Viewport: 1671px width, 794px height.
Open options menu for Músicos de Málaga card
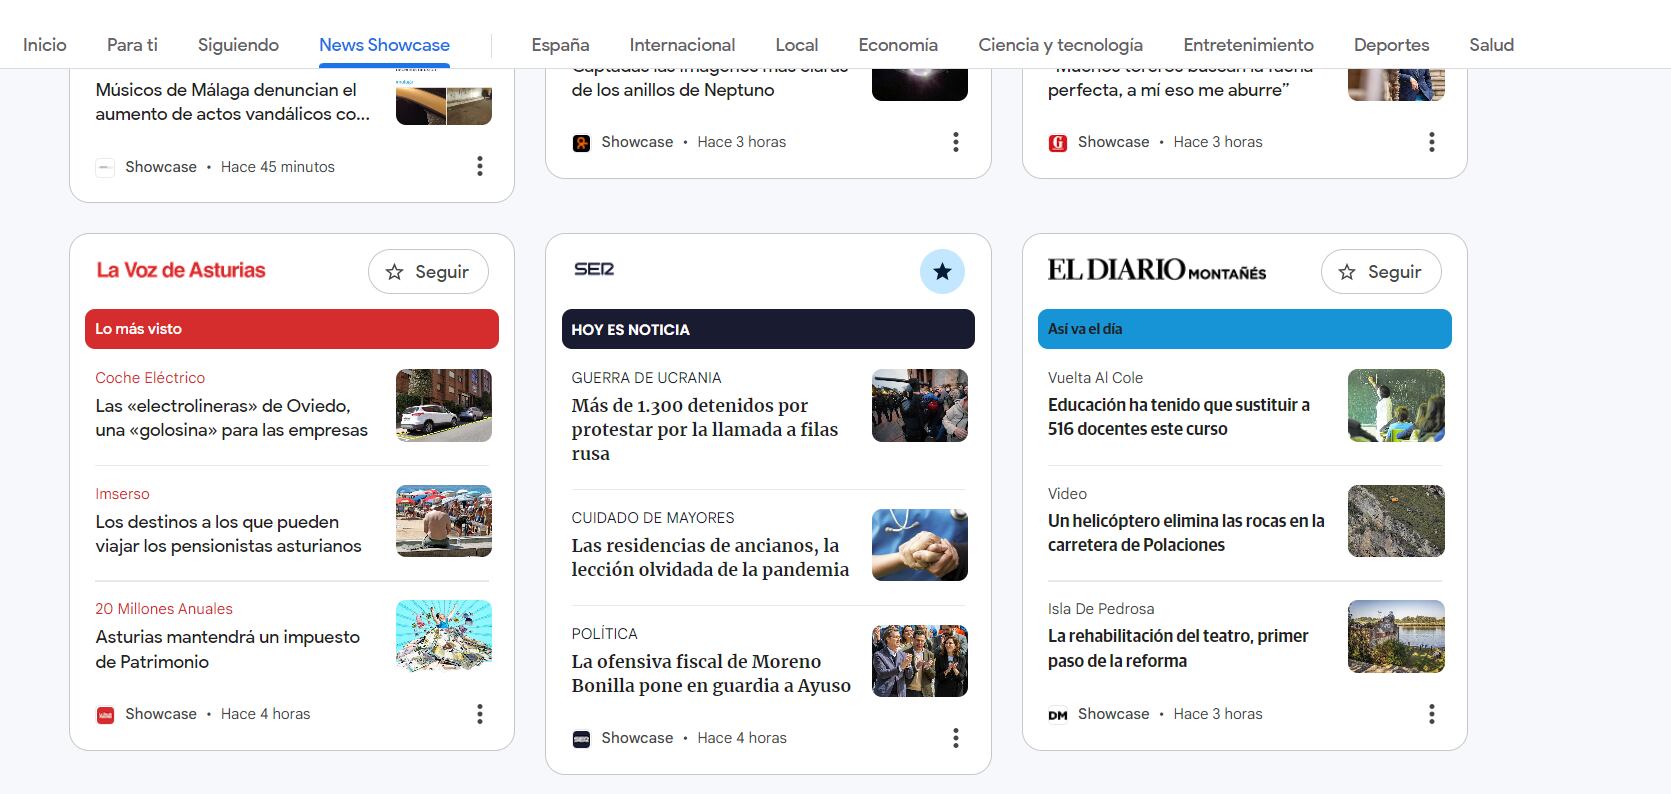[x=480, y=166]
